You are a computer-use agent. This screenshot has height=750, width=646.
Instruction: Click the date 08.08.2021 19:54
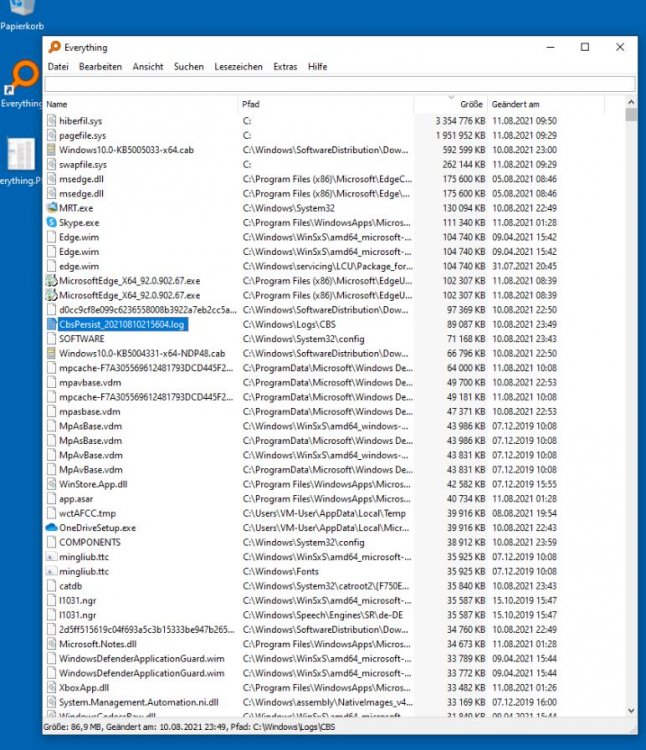pos(525,513)
